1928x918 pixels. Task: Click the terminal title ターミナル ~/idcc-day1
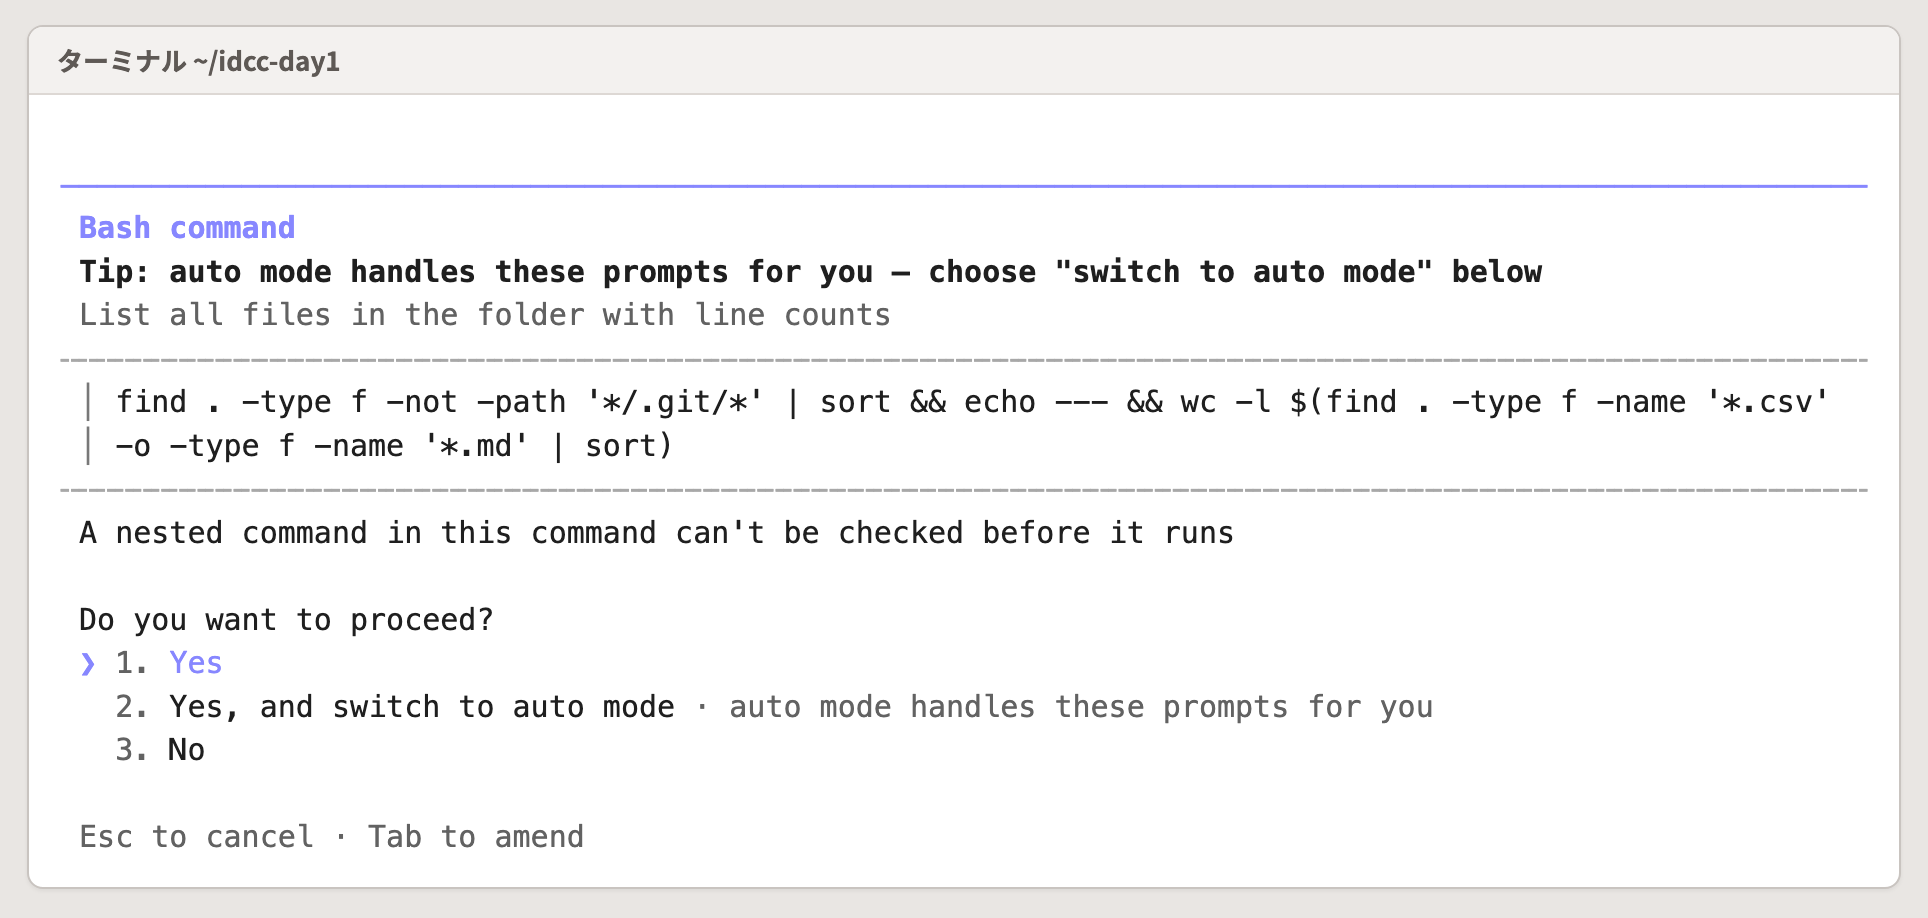(x=199, y=61)
